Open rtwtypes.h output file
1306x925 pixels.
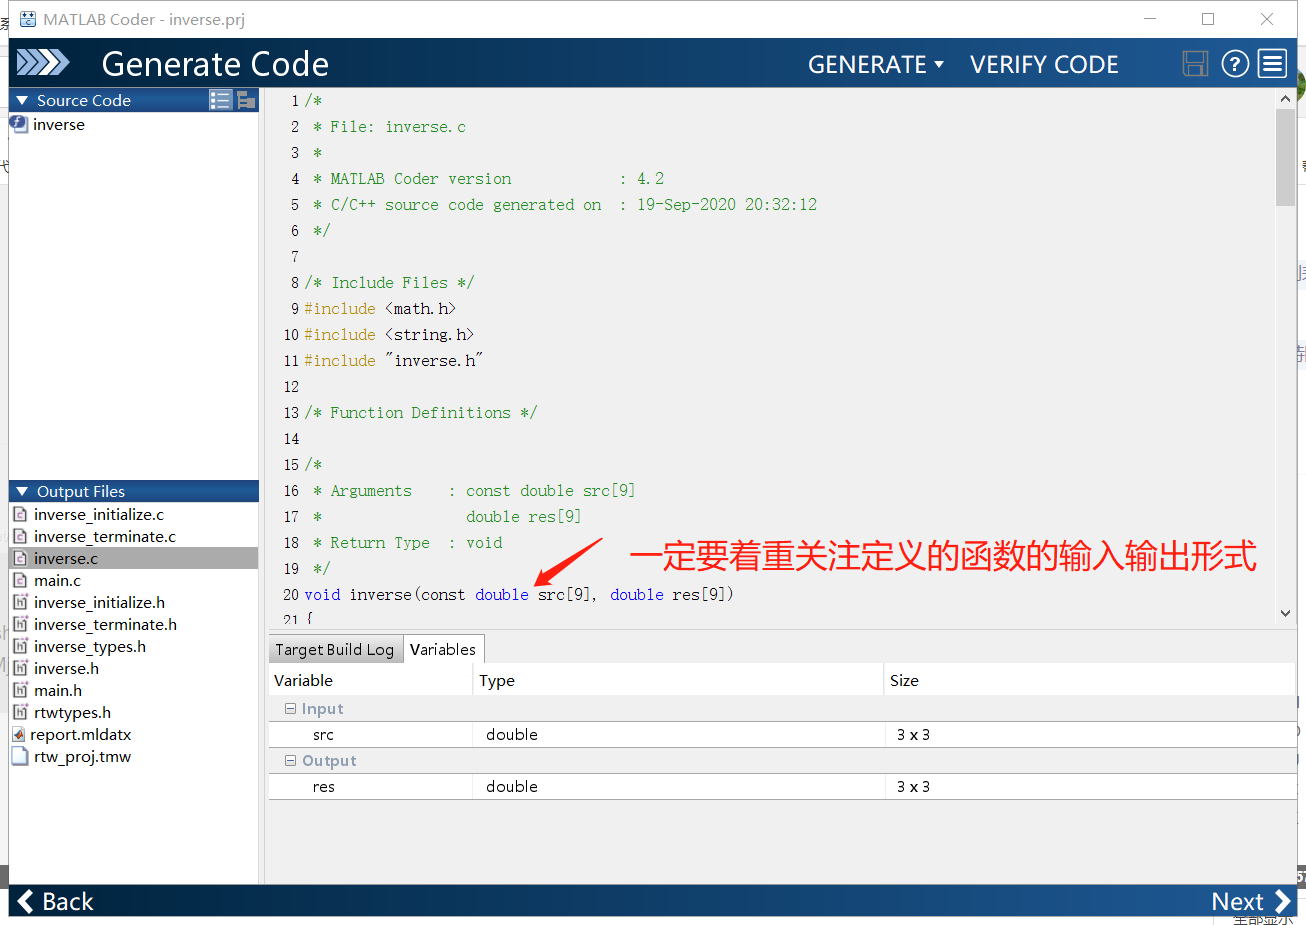click(x=73, y=712)
